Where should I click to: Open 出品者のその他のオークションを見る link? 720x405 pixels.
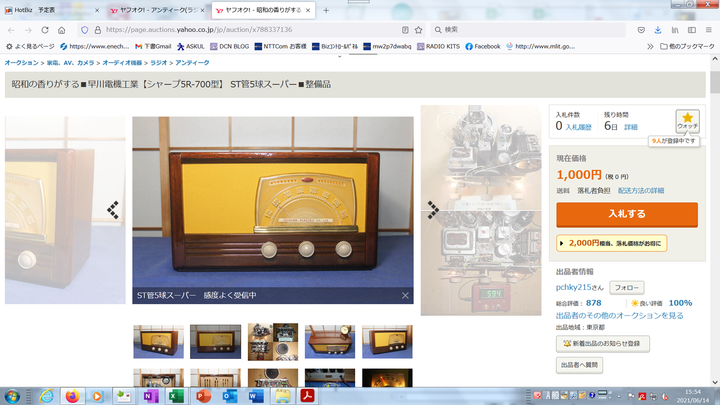[619, 315]
